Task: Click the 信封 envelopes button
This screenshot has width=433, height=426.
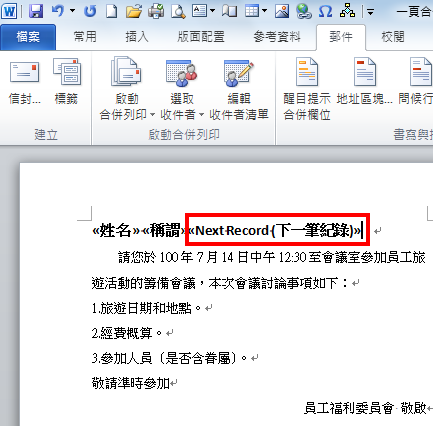Action: pyautogui.click(x=25, y=82)
